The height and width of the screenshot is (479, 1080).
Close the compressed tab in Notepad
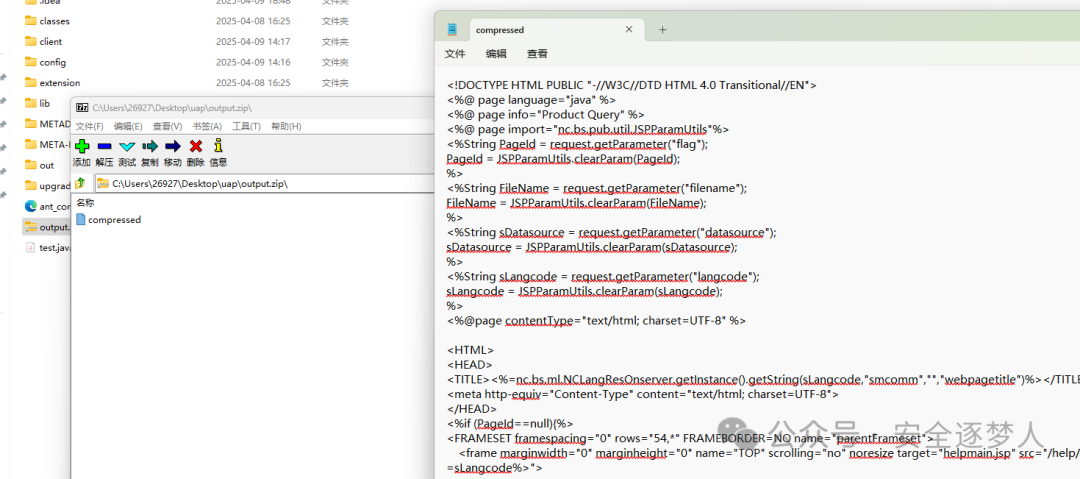629,30
